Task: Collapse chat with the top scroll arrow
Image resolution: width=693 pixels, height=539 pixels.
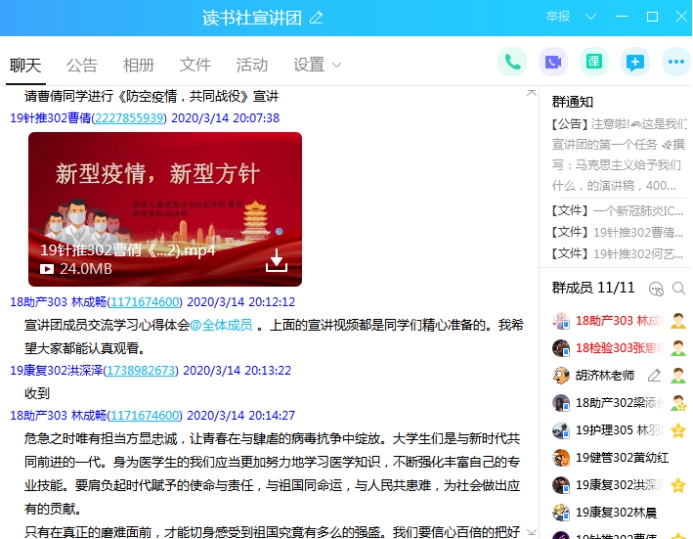Action: tap(532, 92)
